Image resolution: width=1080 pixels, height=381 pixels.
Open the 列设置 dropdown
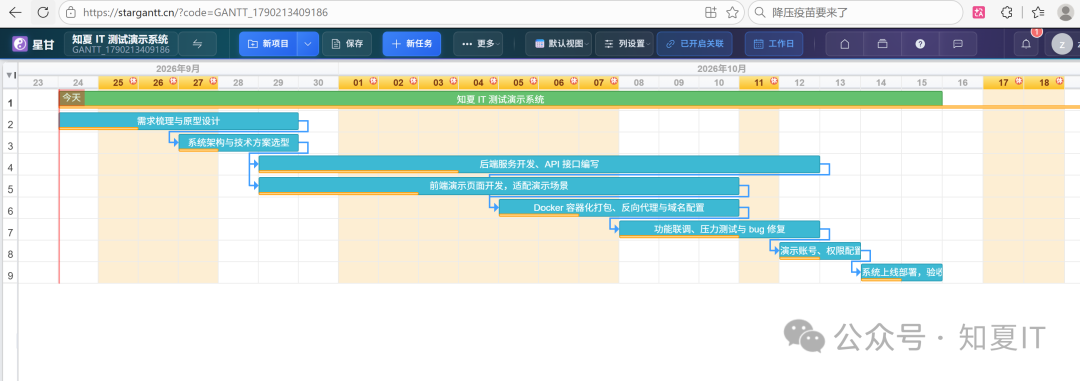625,44
